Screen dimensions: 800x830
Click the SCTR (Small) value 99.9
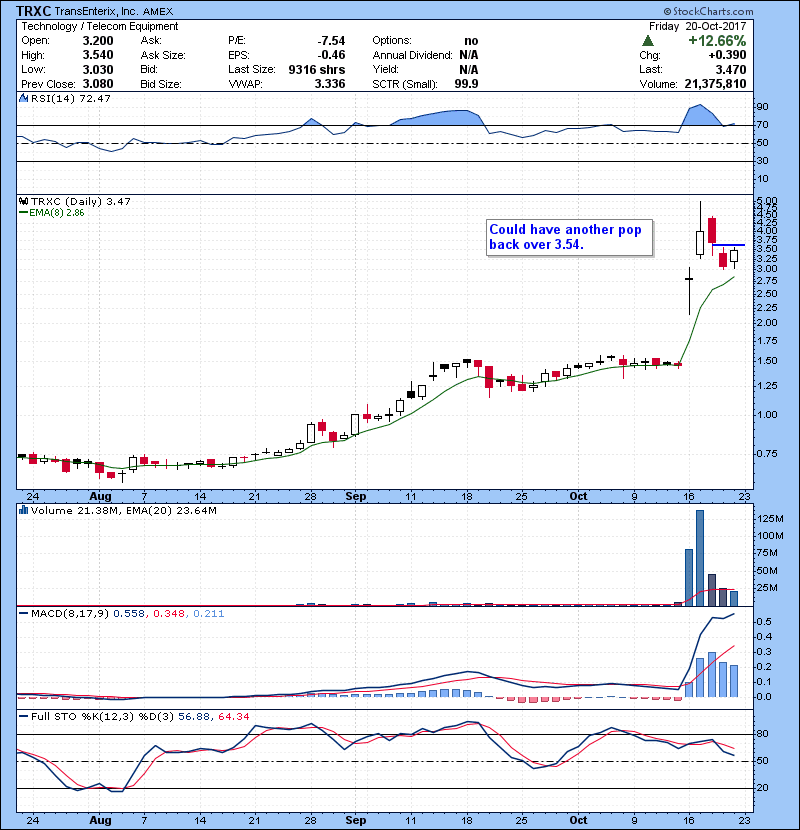pyautogui.click(x=466, y=84)
